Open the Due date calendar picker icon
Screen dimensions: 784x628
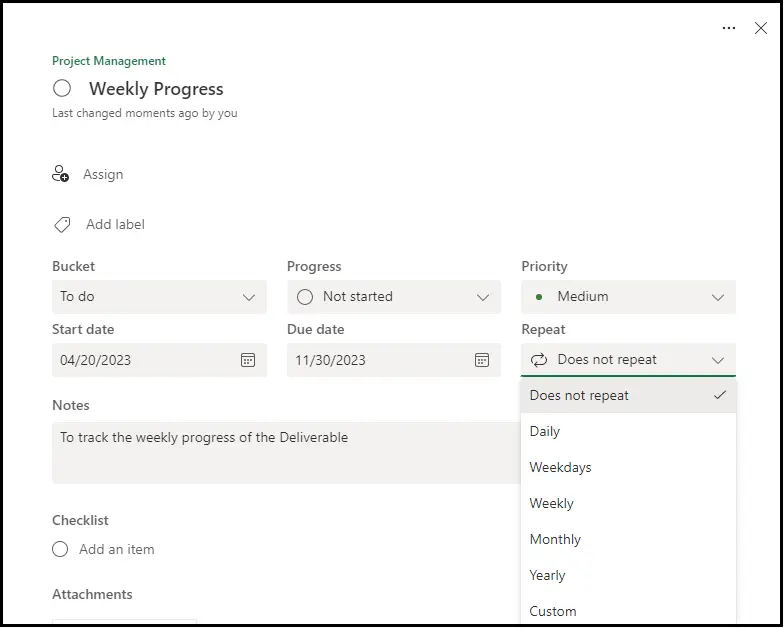click(482, 360)
